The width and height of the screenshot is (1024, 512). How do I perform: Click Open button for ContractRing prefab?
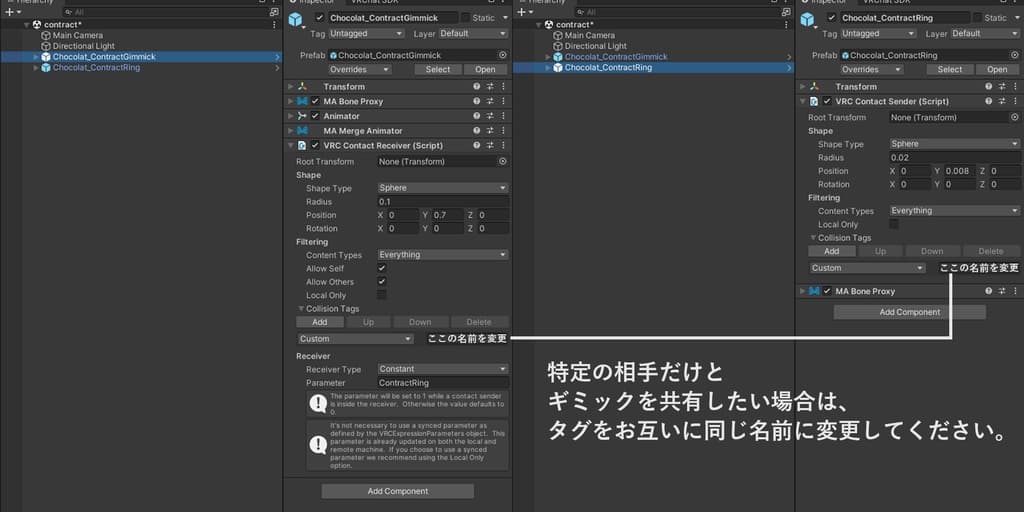coord(997,69)
